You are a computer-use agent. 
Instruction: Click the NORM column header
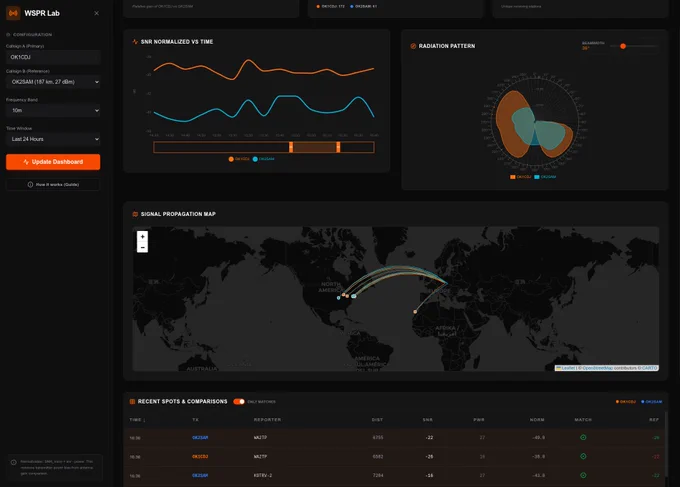point(537,420)
